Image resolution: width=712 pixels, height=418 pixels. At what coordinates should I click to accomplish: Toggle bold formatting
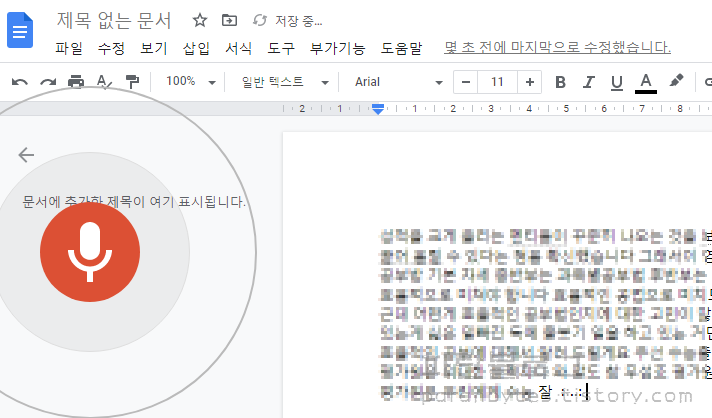(560, 82)
